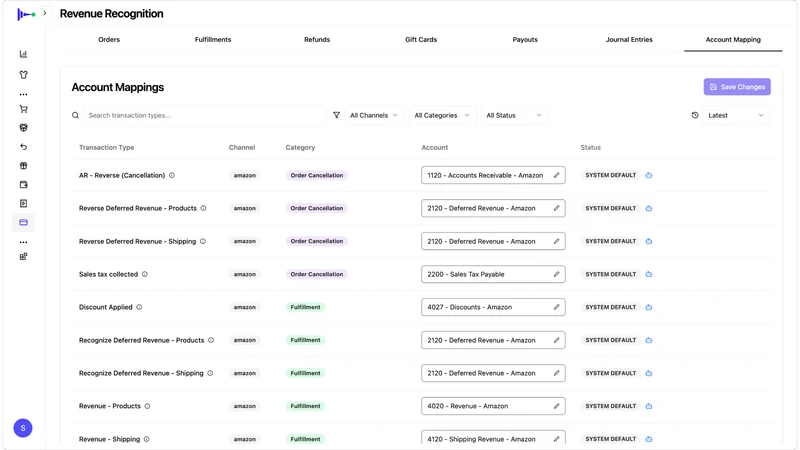Open the fulfillment box sidebar icon

point(23,128)
